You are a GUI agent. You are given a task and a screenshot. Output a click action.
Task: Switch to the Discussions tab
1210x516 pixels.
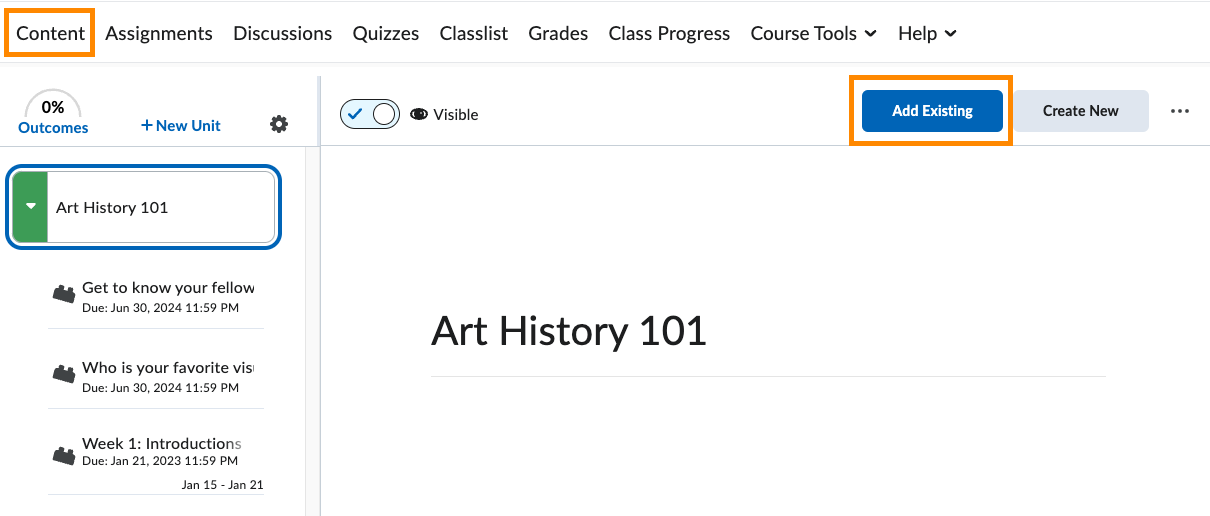tap(282, 33)
